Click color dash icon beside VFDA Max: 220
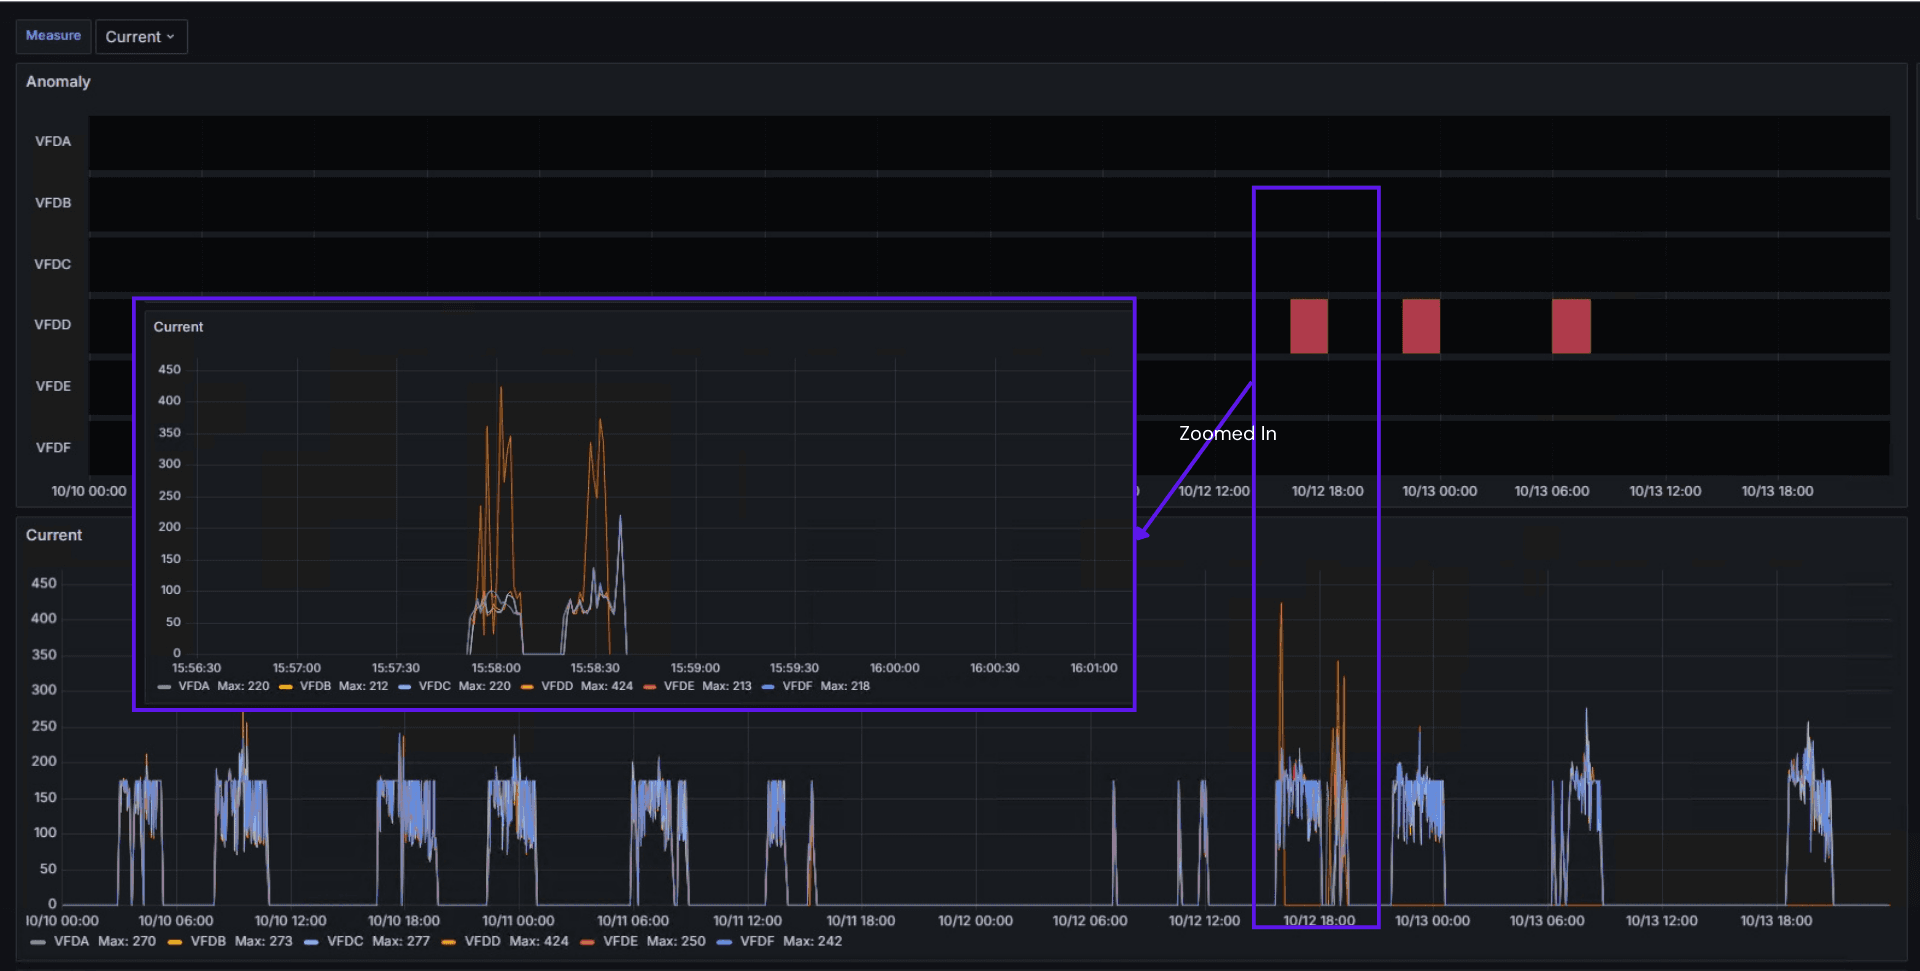1920x971 pixels. pos(164,687)
